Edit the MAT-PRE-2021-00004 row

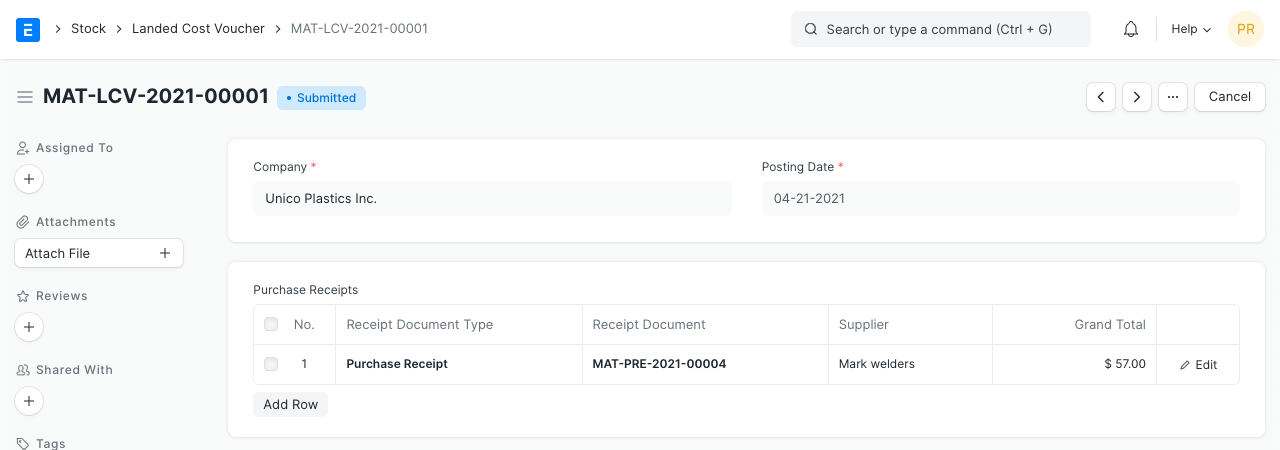tap(1198, 365)
